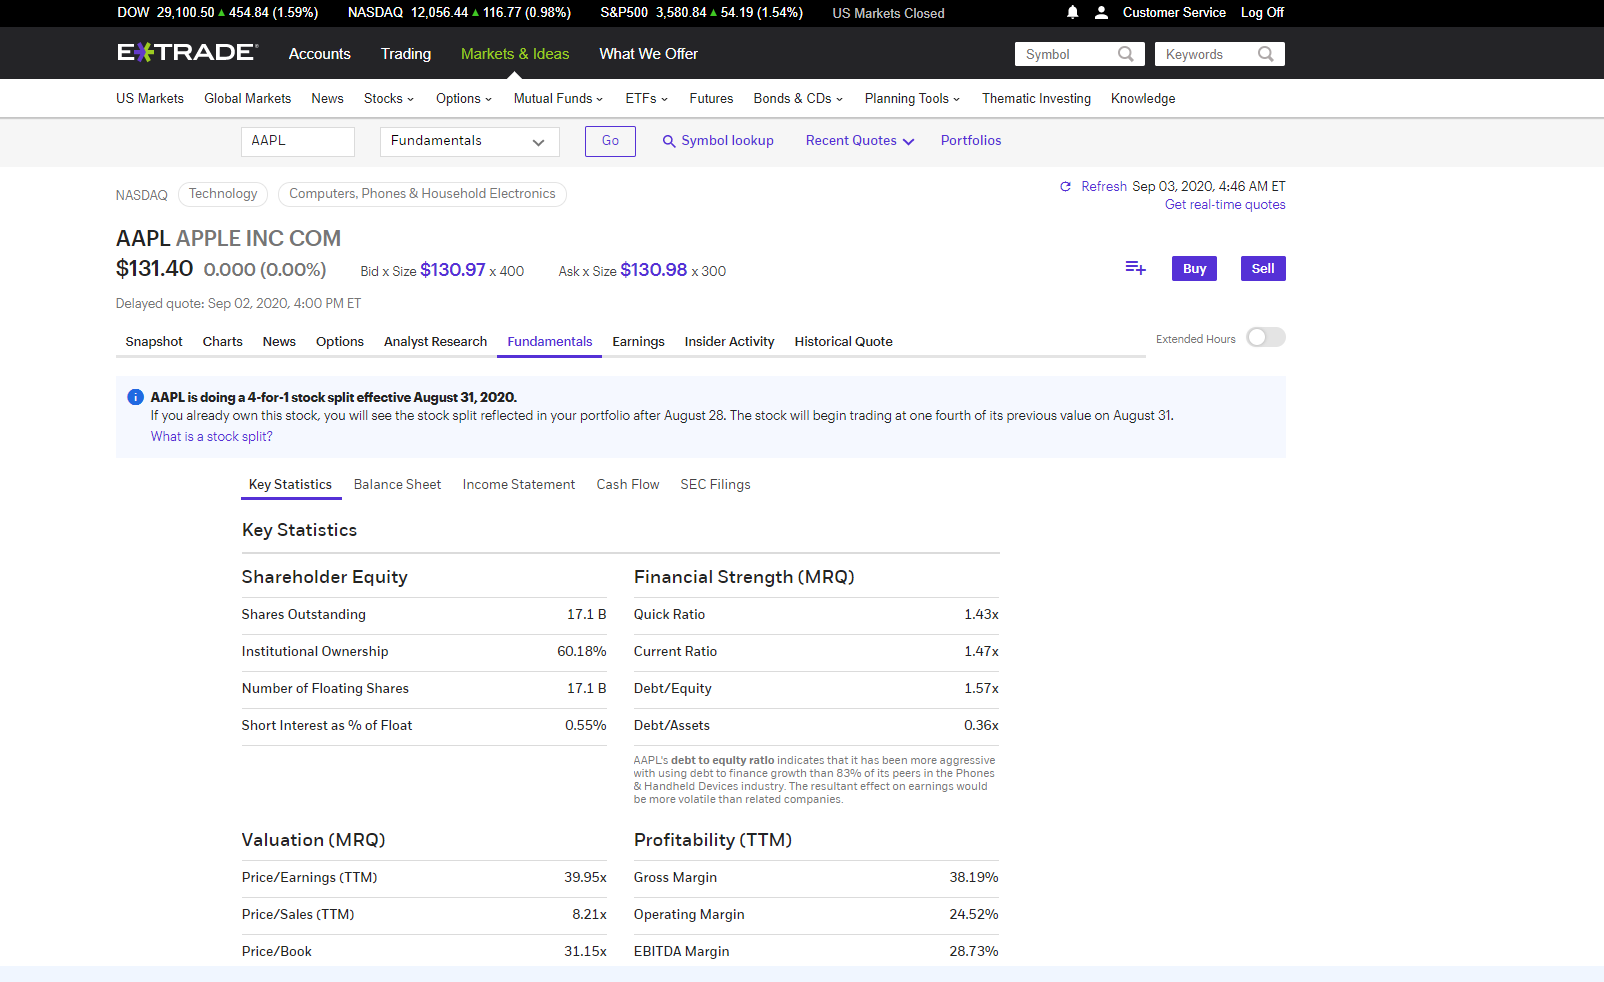Click the add to watchlist icon

[1135, 268]
